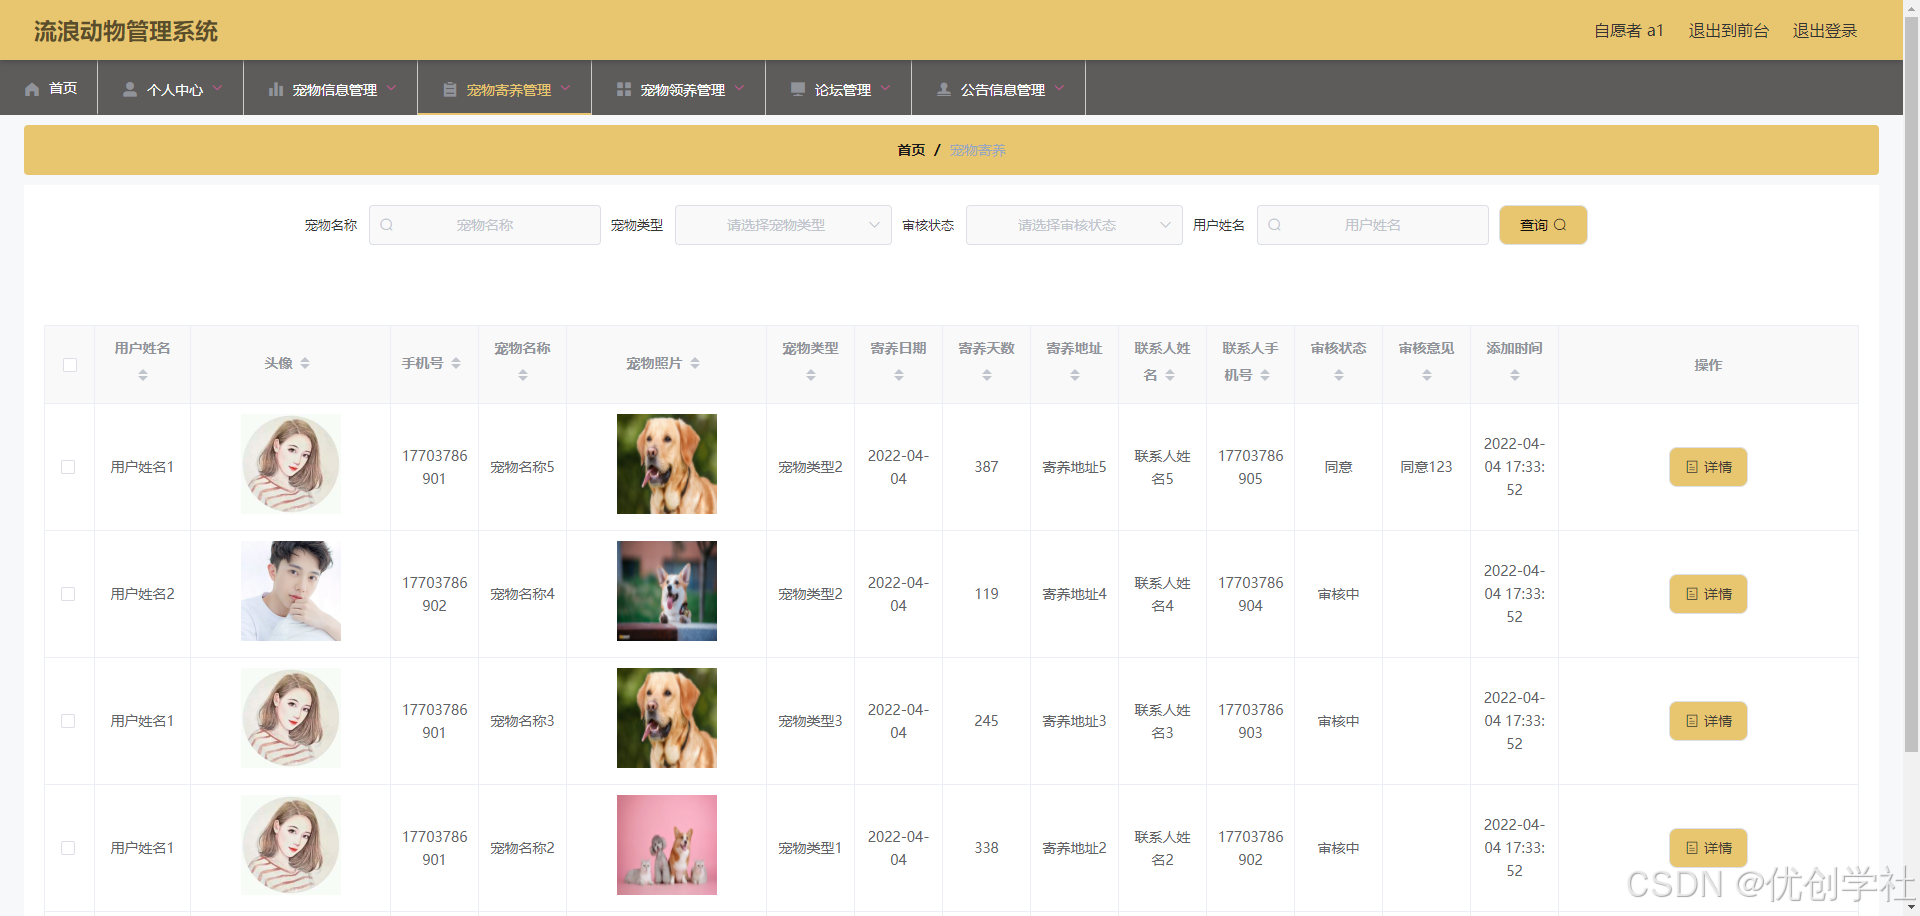Open the corgi photo in 宠物名称4 row
Screen dimensions: 1920x916
click(667, 591)
